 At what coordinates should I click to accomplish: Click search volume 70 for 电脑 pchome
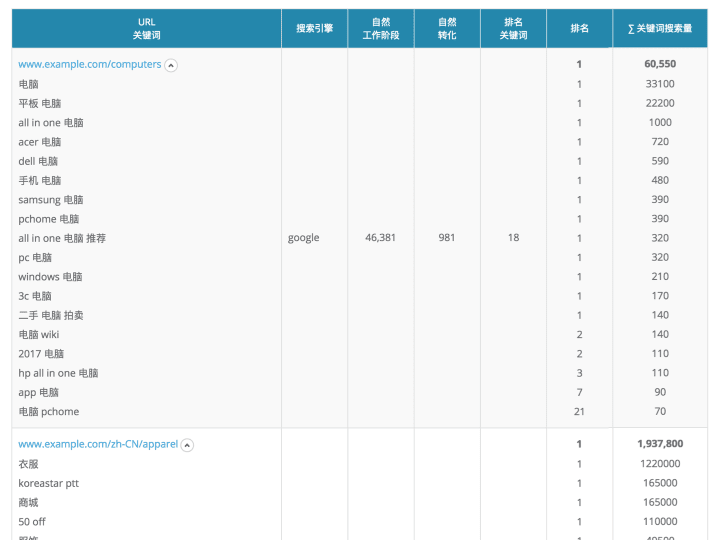660,411
